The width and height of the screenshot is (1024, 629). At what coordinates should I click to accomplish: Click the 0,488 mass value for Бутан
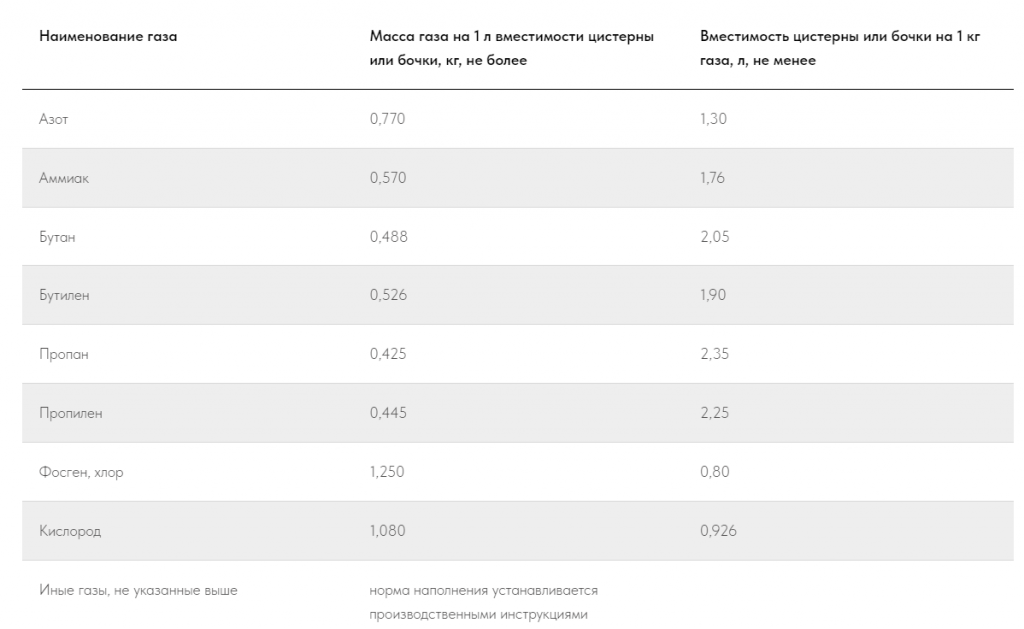click(389, 236)
